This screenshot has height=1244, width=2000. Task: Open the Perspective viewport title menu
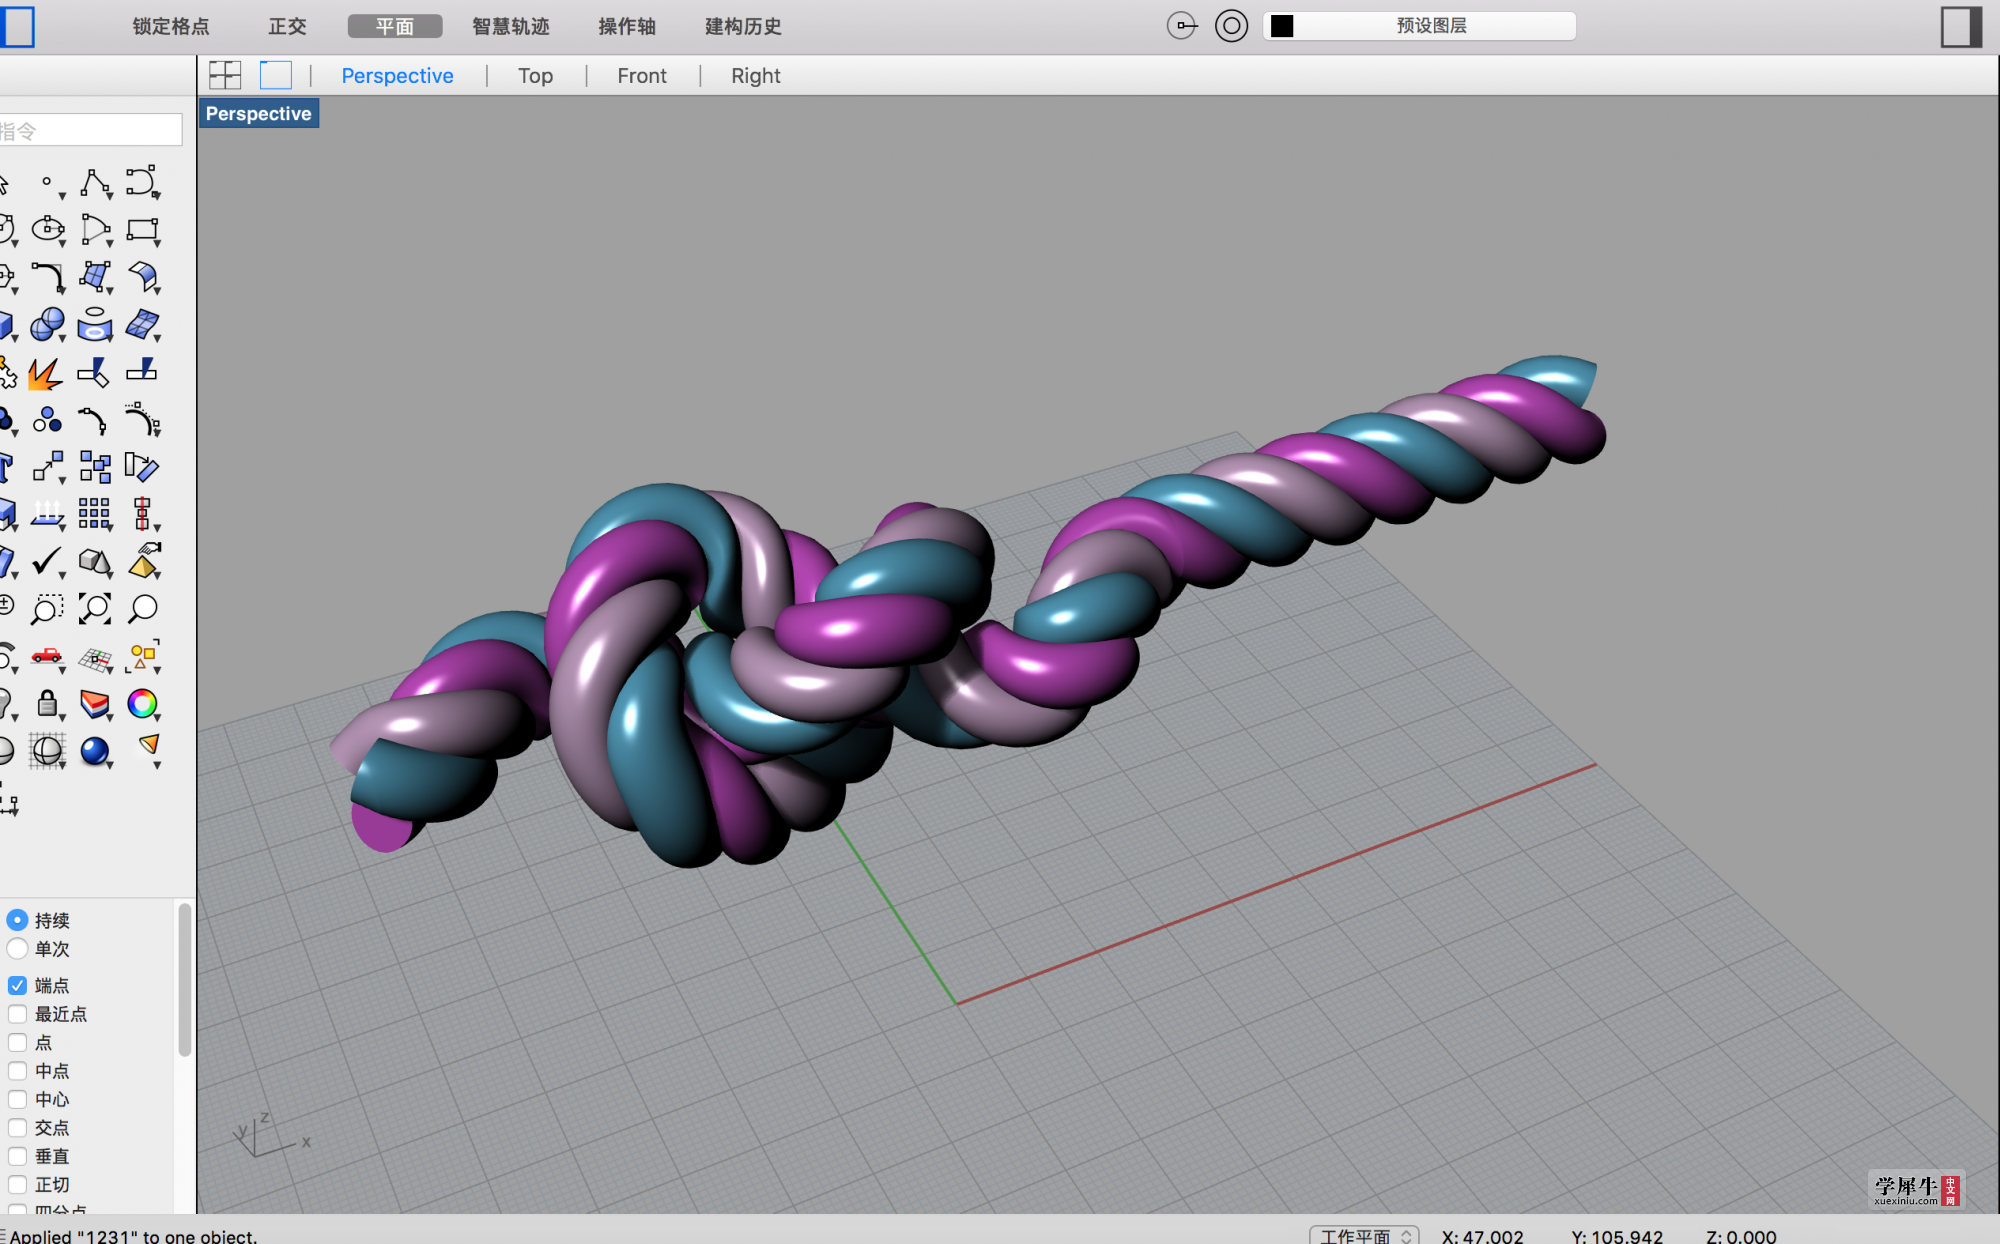(x=259, y=114)
